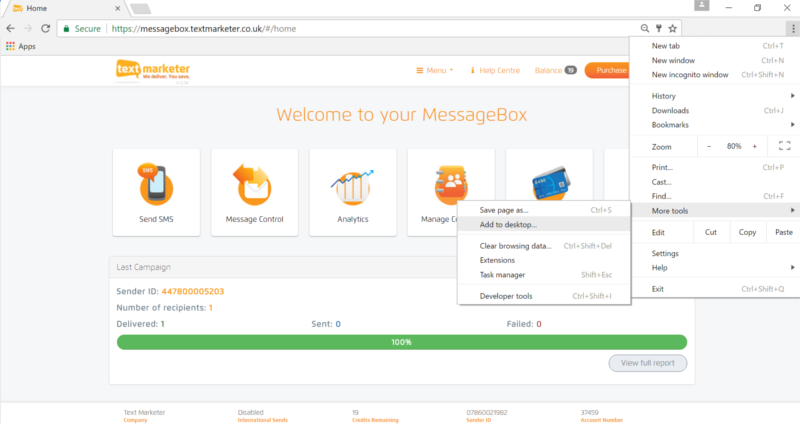Bookmark this page with the star icon
The width and height of the screenshot is (800, 424).
(673, 29)
